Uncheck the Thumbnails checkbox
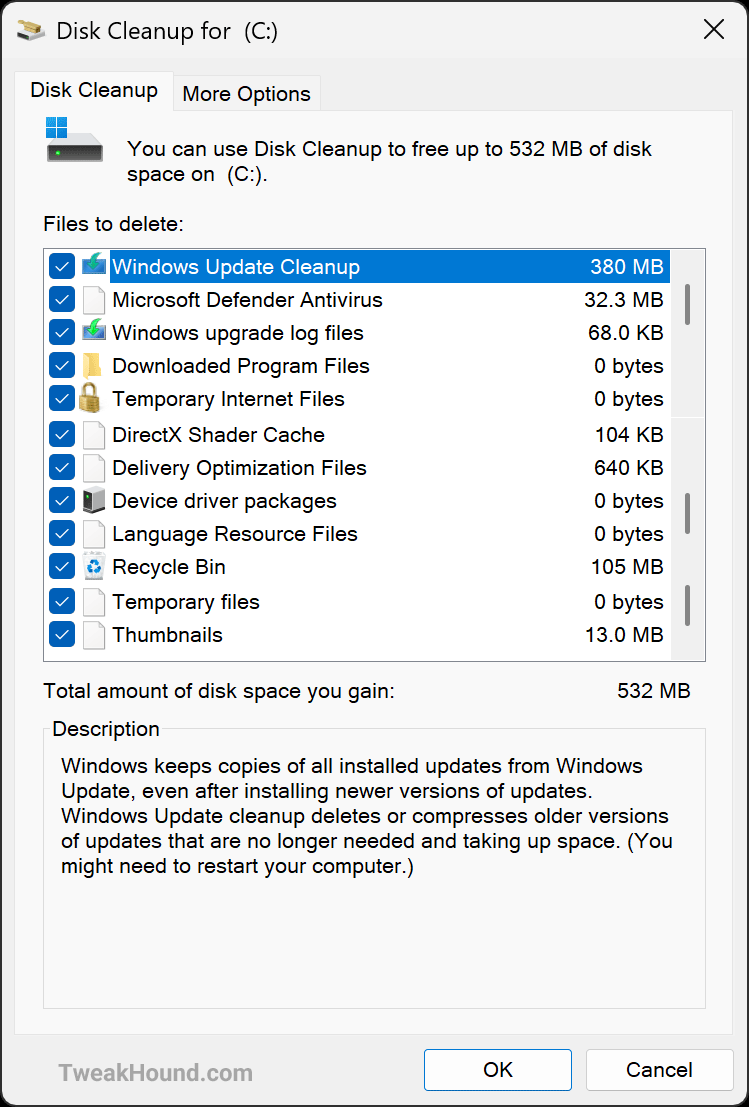Image resolution: width=749 pixels, height=1107 pixels. (x=62, y=635)
